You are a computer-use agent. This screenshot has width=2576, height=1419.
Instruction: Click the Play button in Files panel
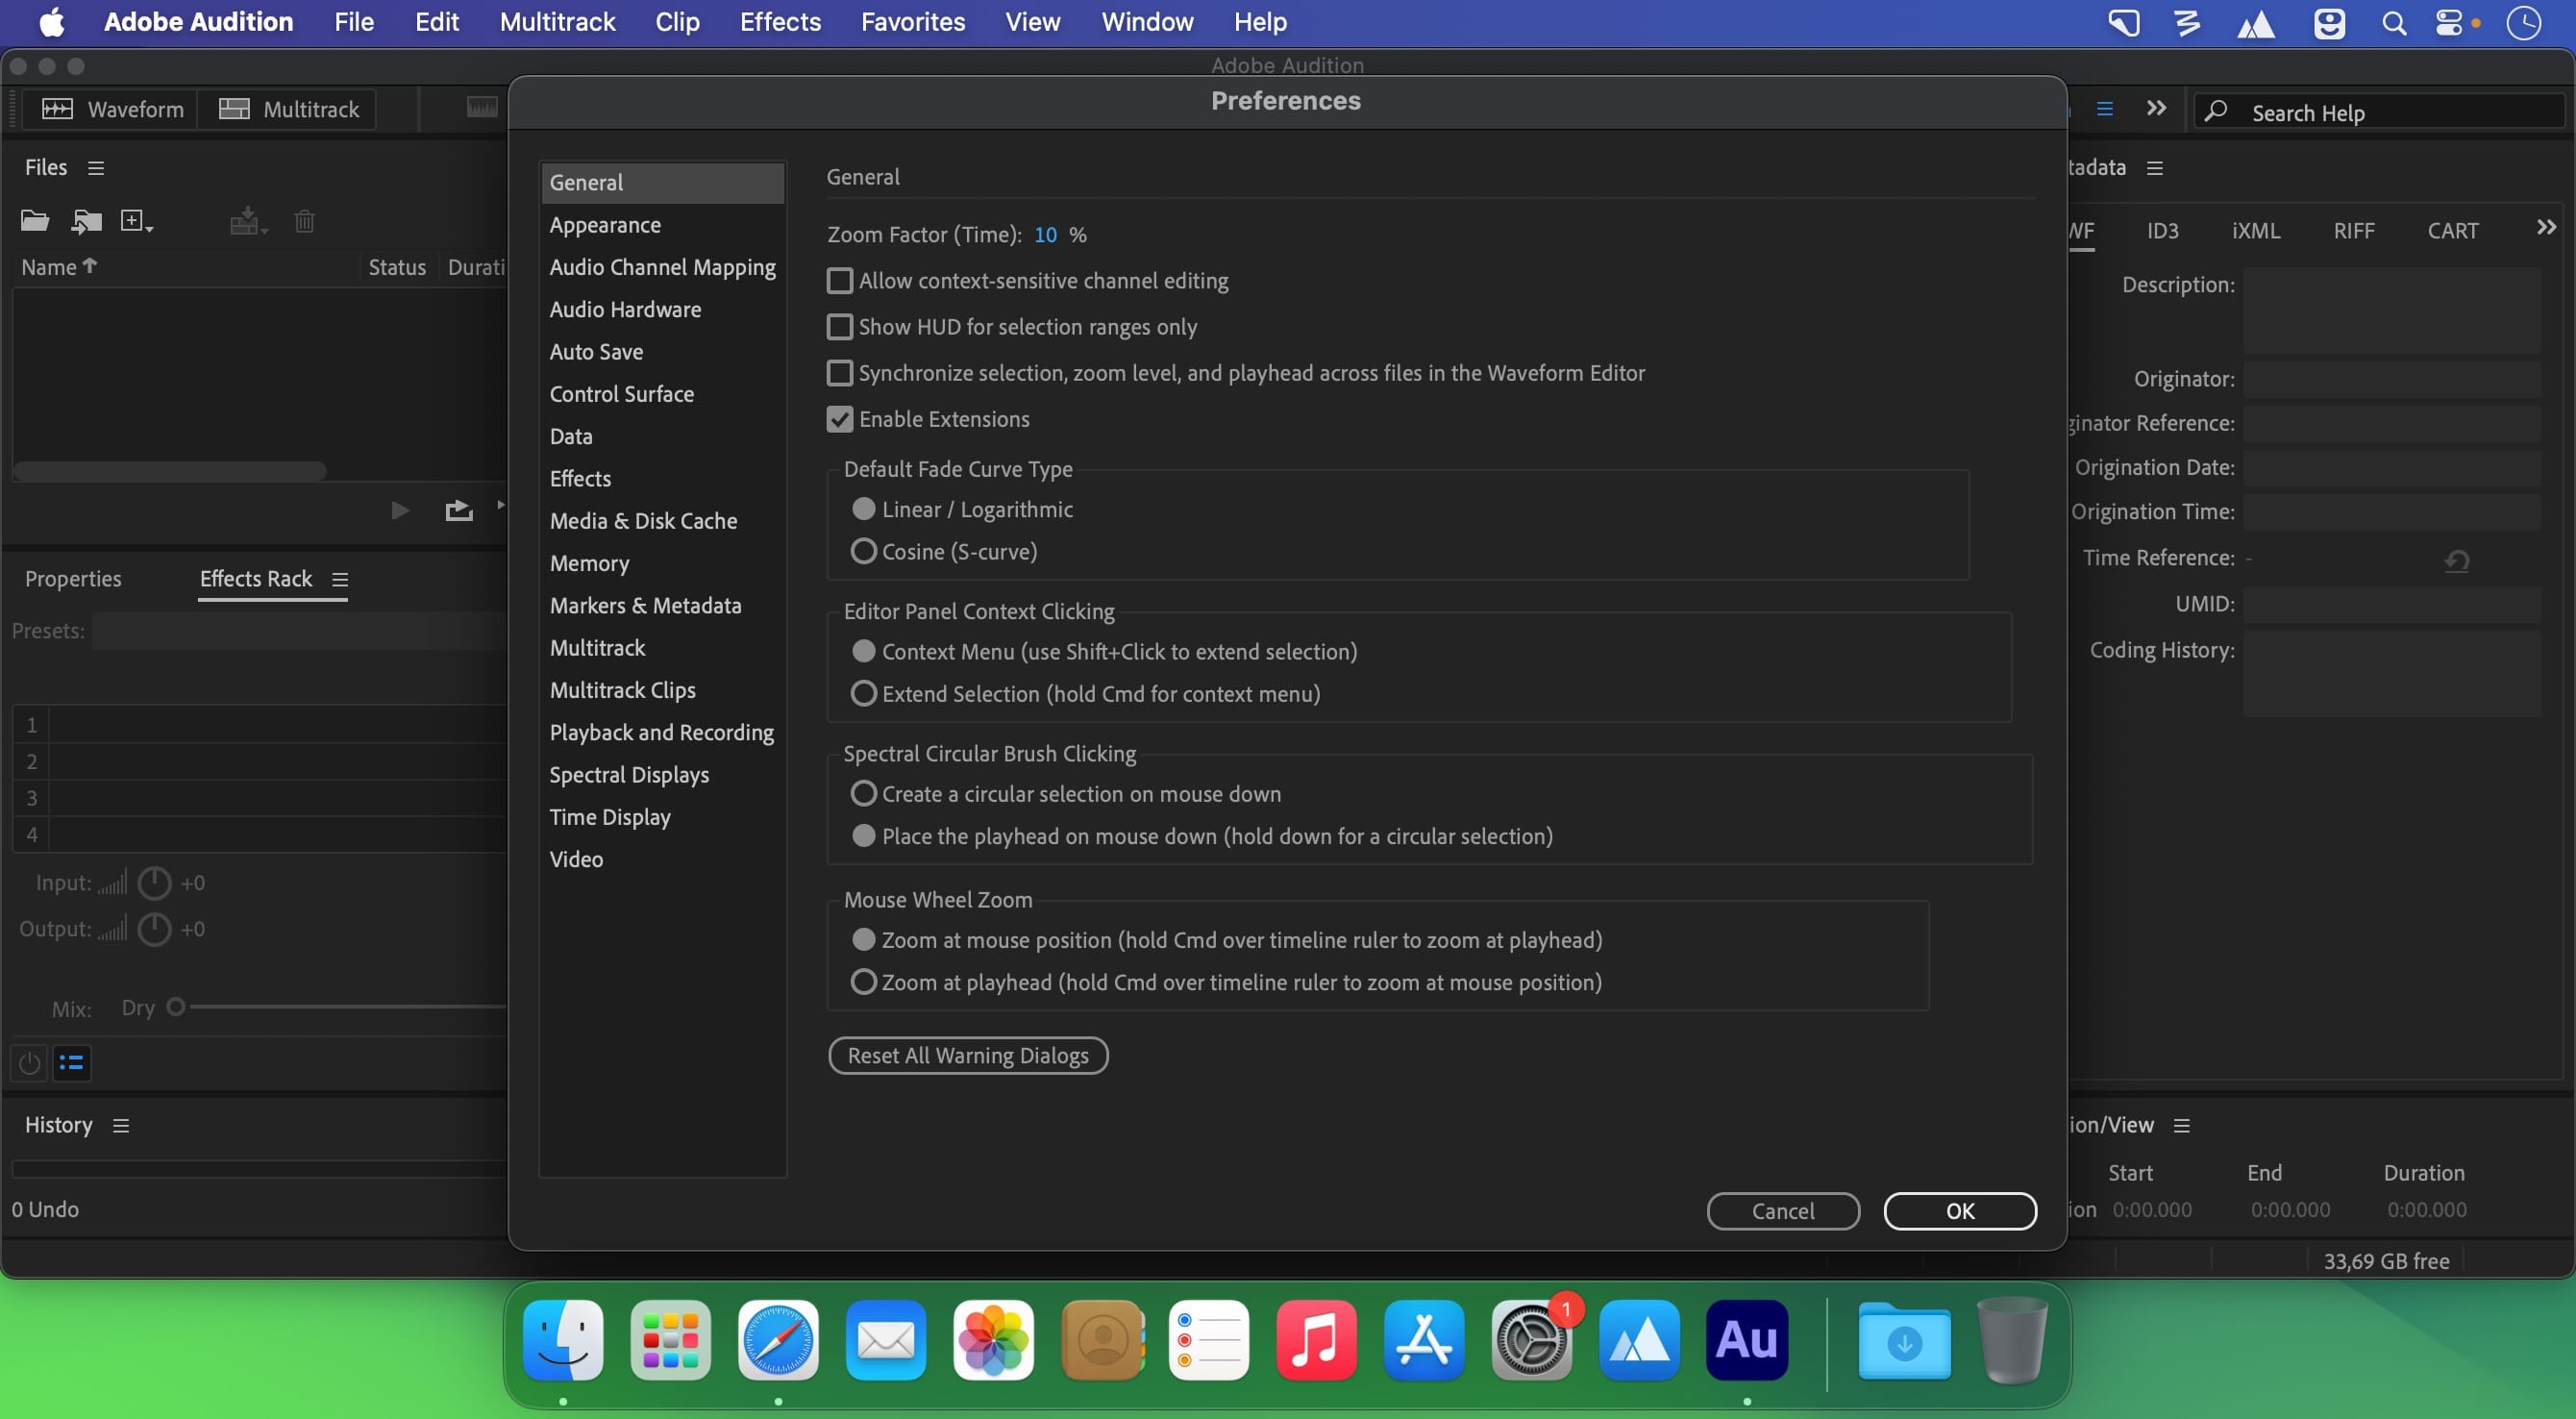(x=400, y=511)
